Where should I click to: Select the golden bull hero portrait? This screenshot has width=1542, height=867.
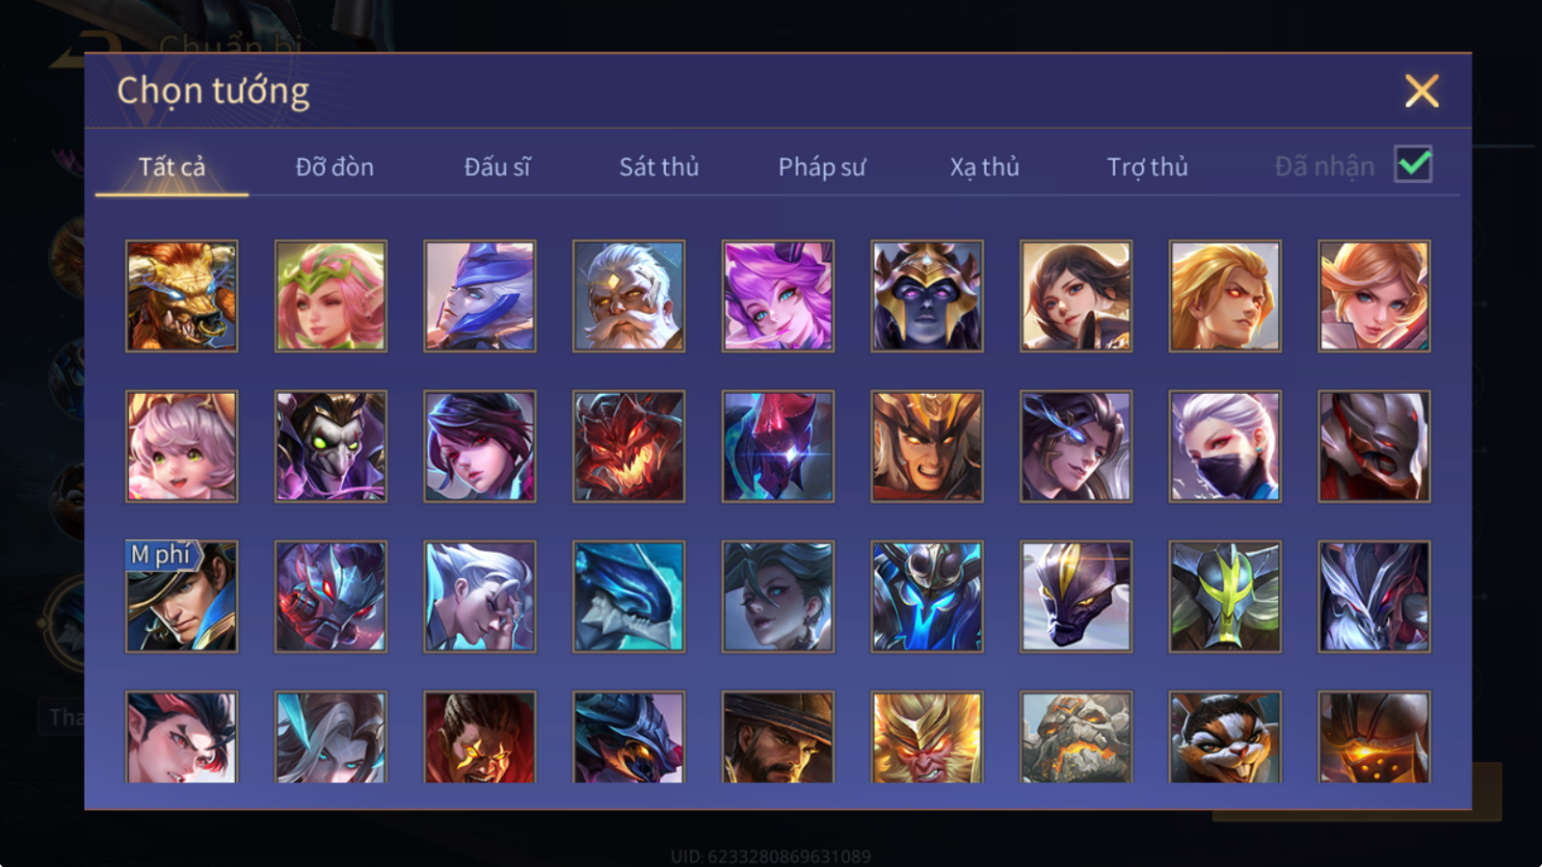pos(182,296)
